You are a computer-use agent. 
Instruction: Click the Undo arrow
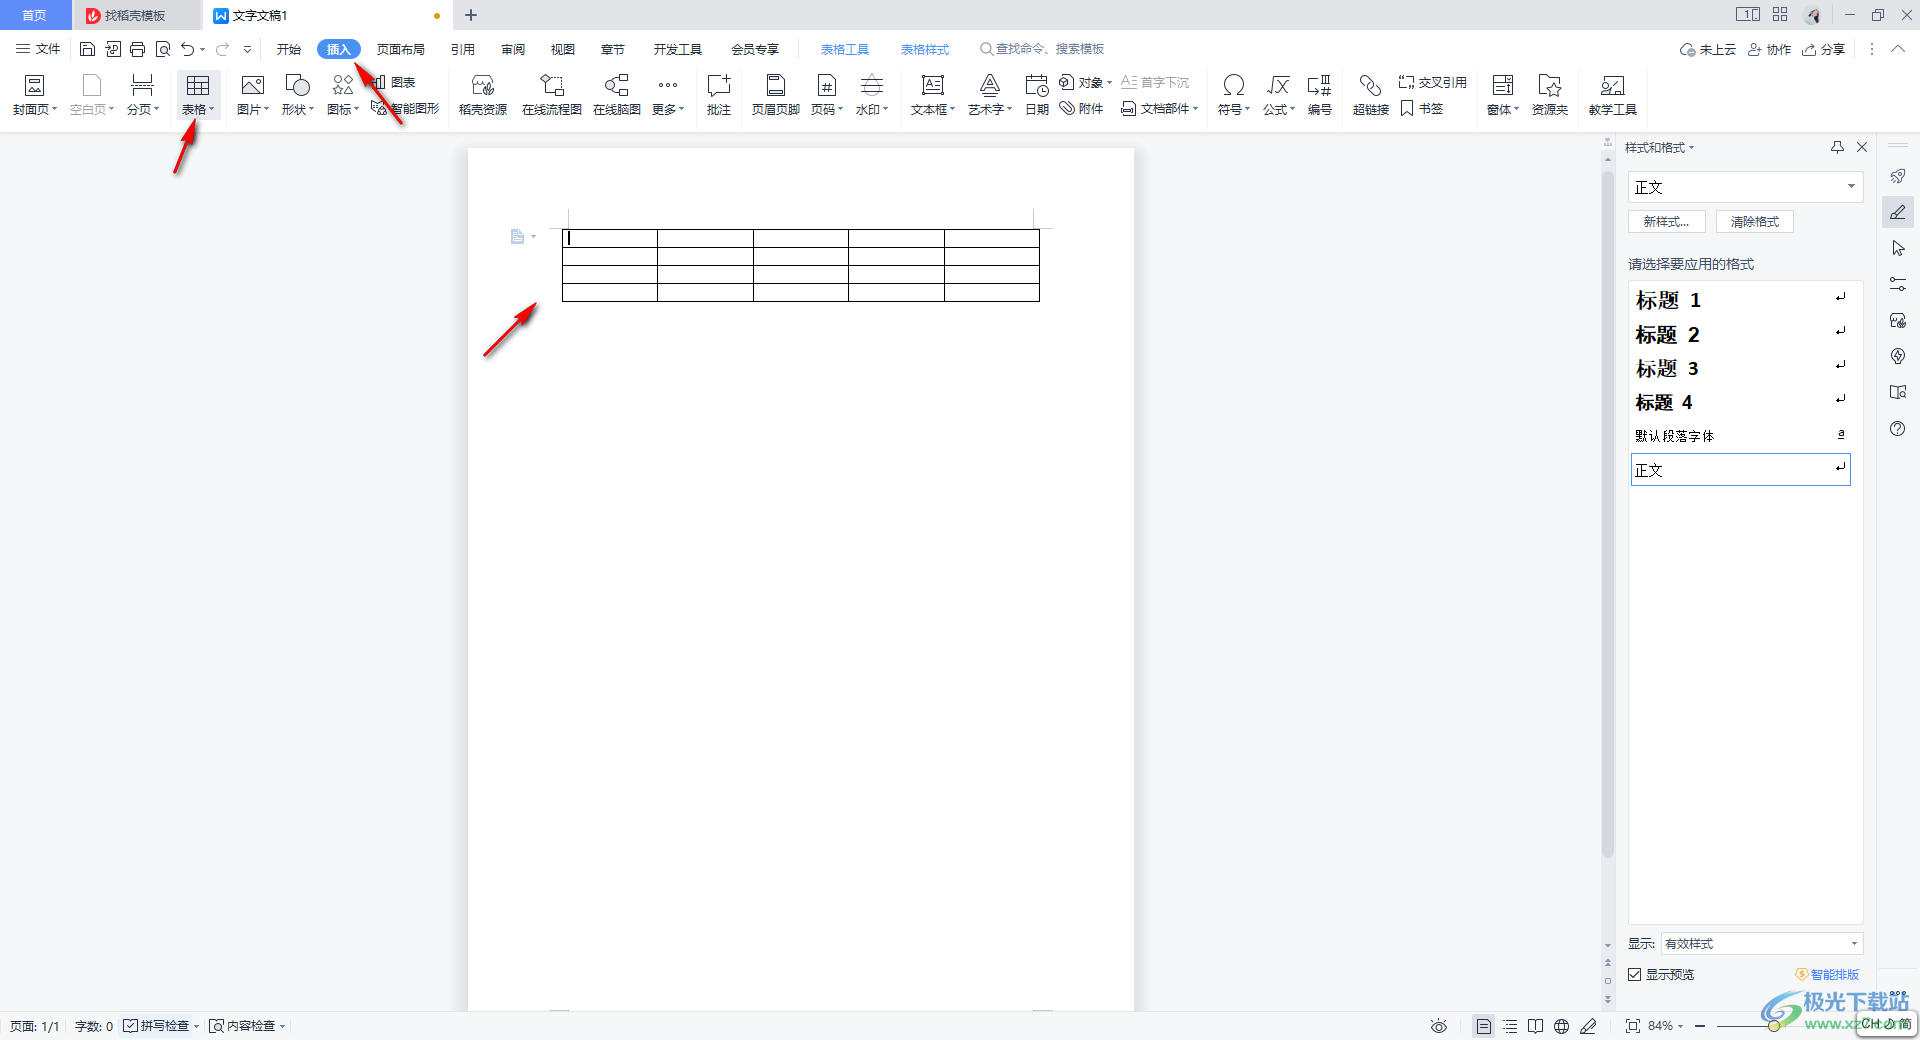(187, 49)
